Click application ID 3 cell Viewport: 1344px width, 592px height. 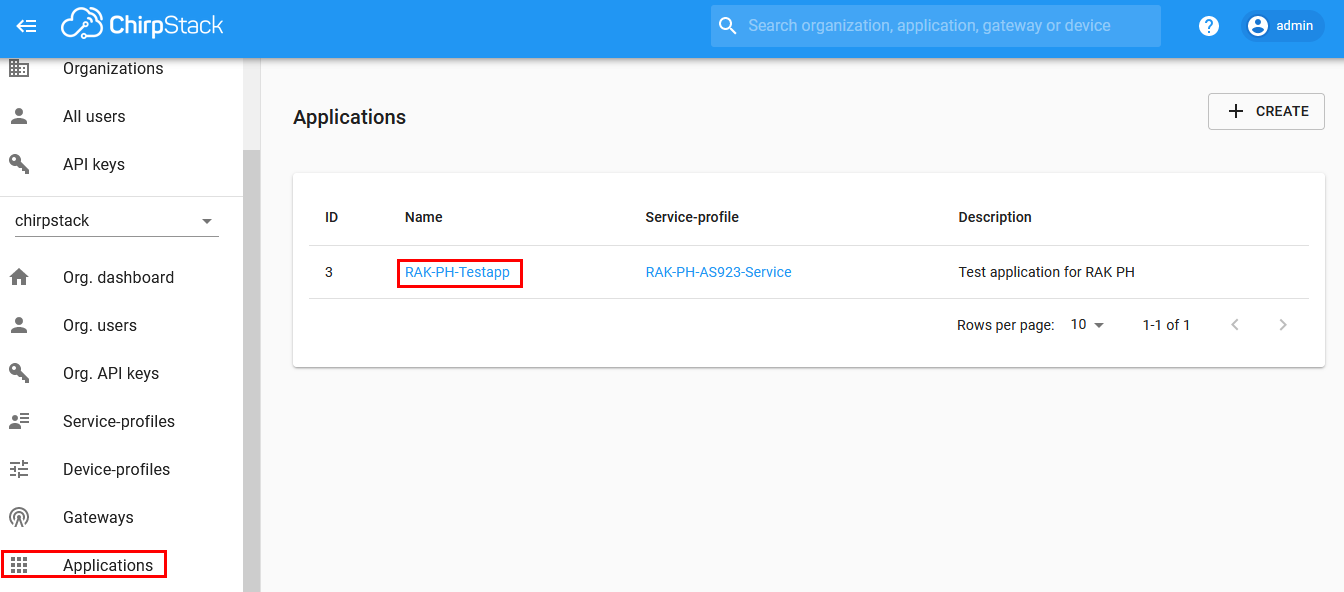coord(329,272)
